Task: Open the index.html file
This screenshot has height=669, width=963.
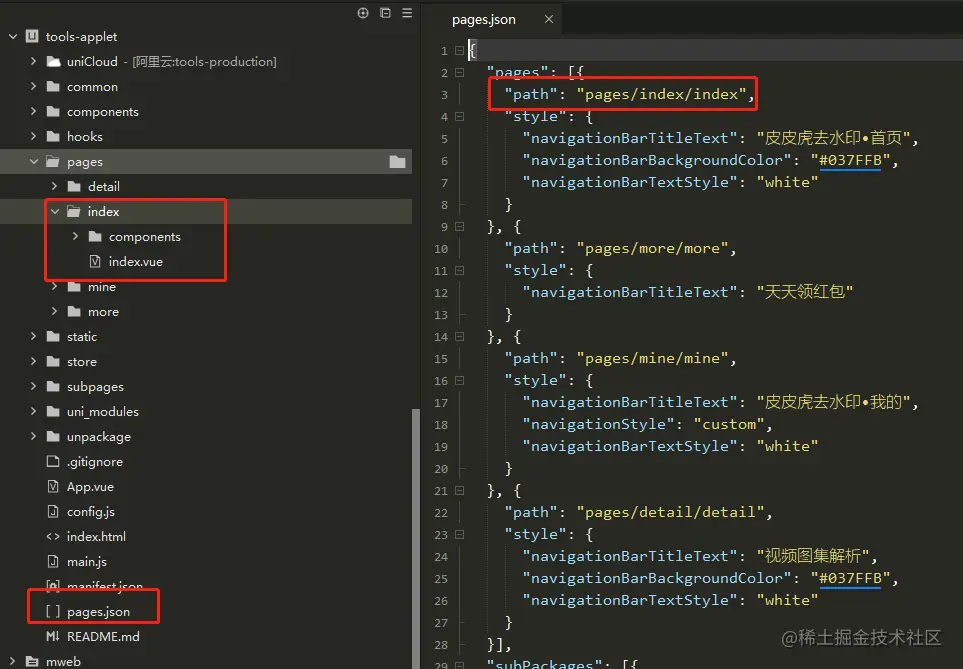Action: 96,536
